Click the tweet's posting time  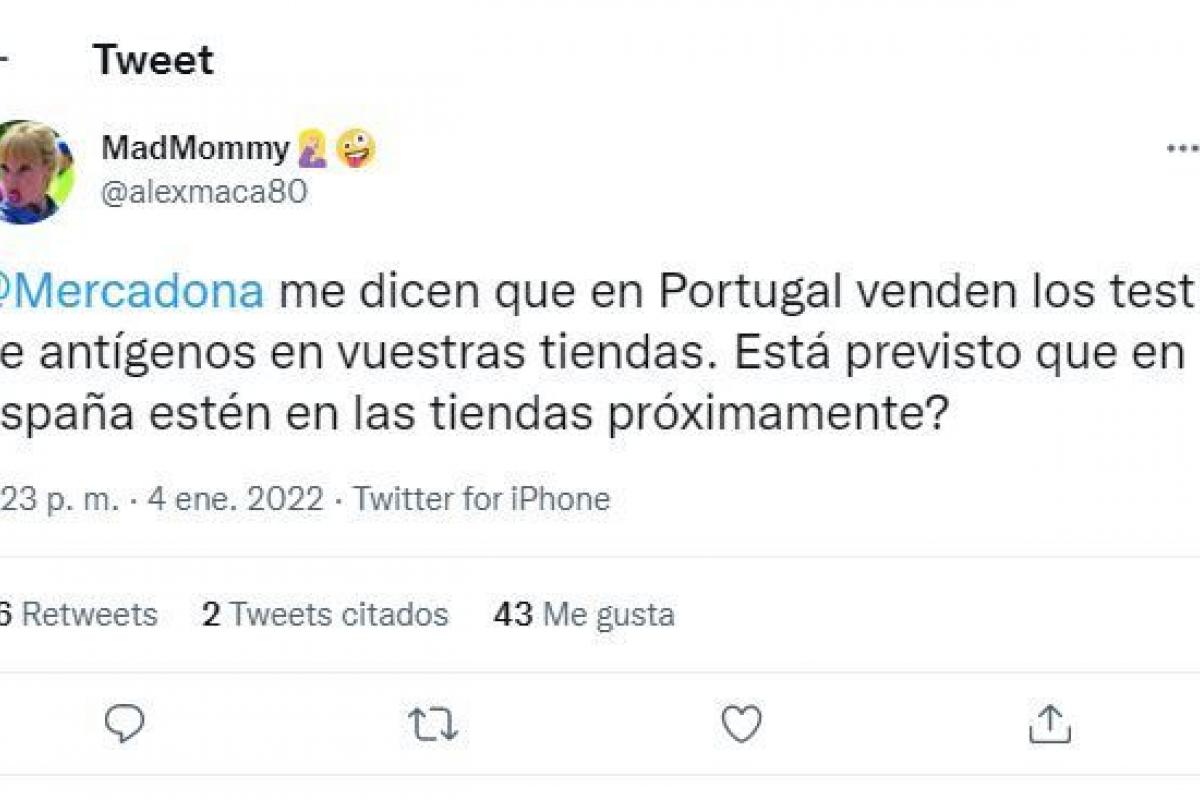point(58,498)
